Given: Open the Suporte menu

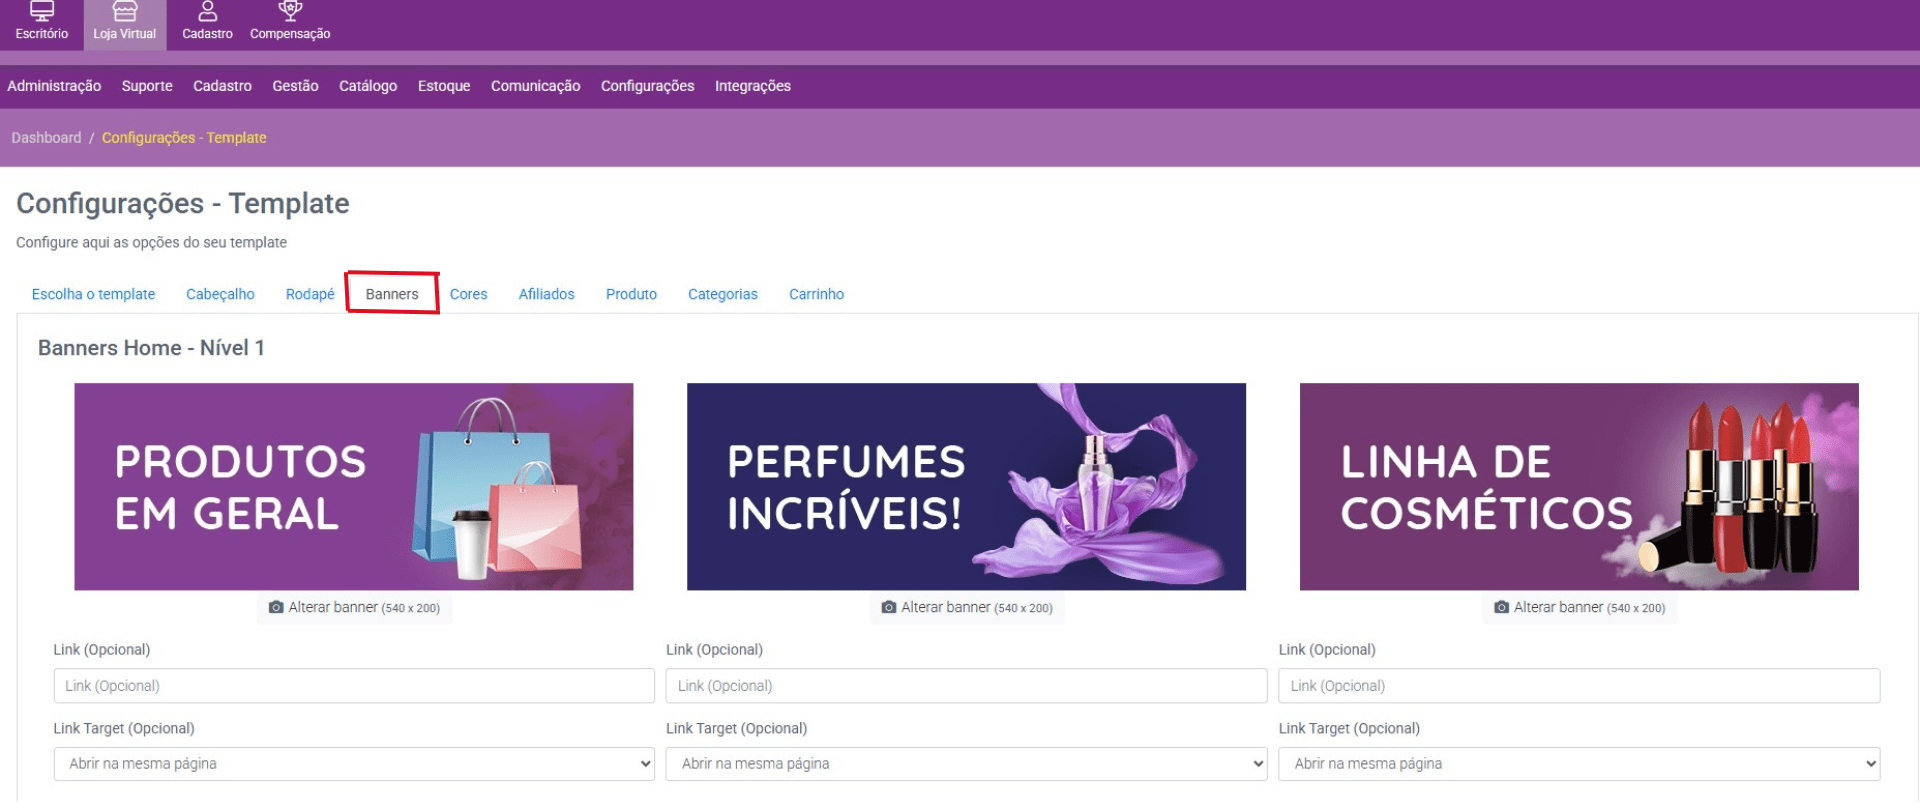Looking at the screenshot, I should tap(147, 86).
